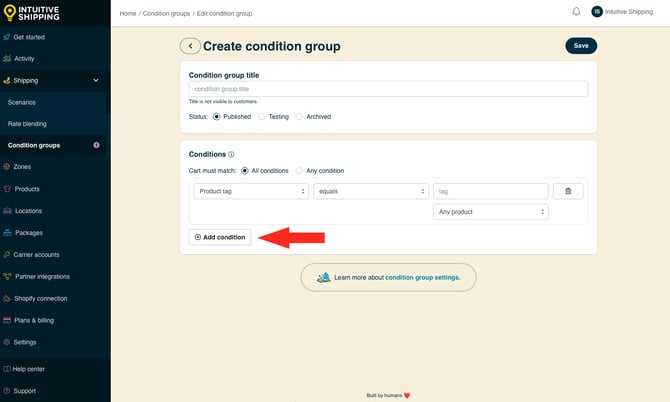Image resolution: width=670 pixels, height=402 pixels.
Task: Open condition group settings link
Action: point(423,277)
